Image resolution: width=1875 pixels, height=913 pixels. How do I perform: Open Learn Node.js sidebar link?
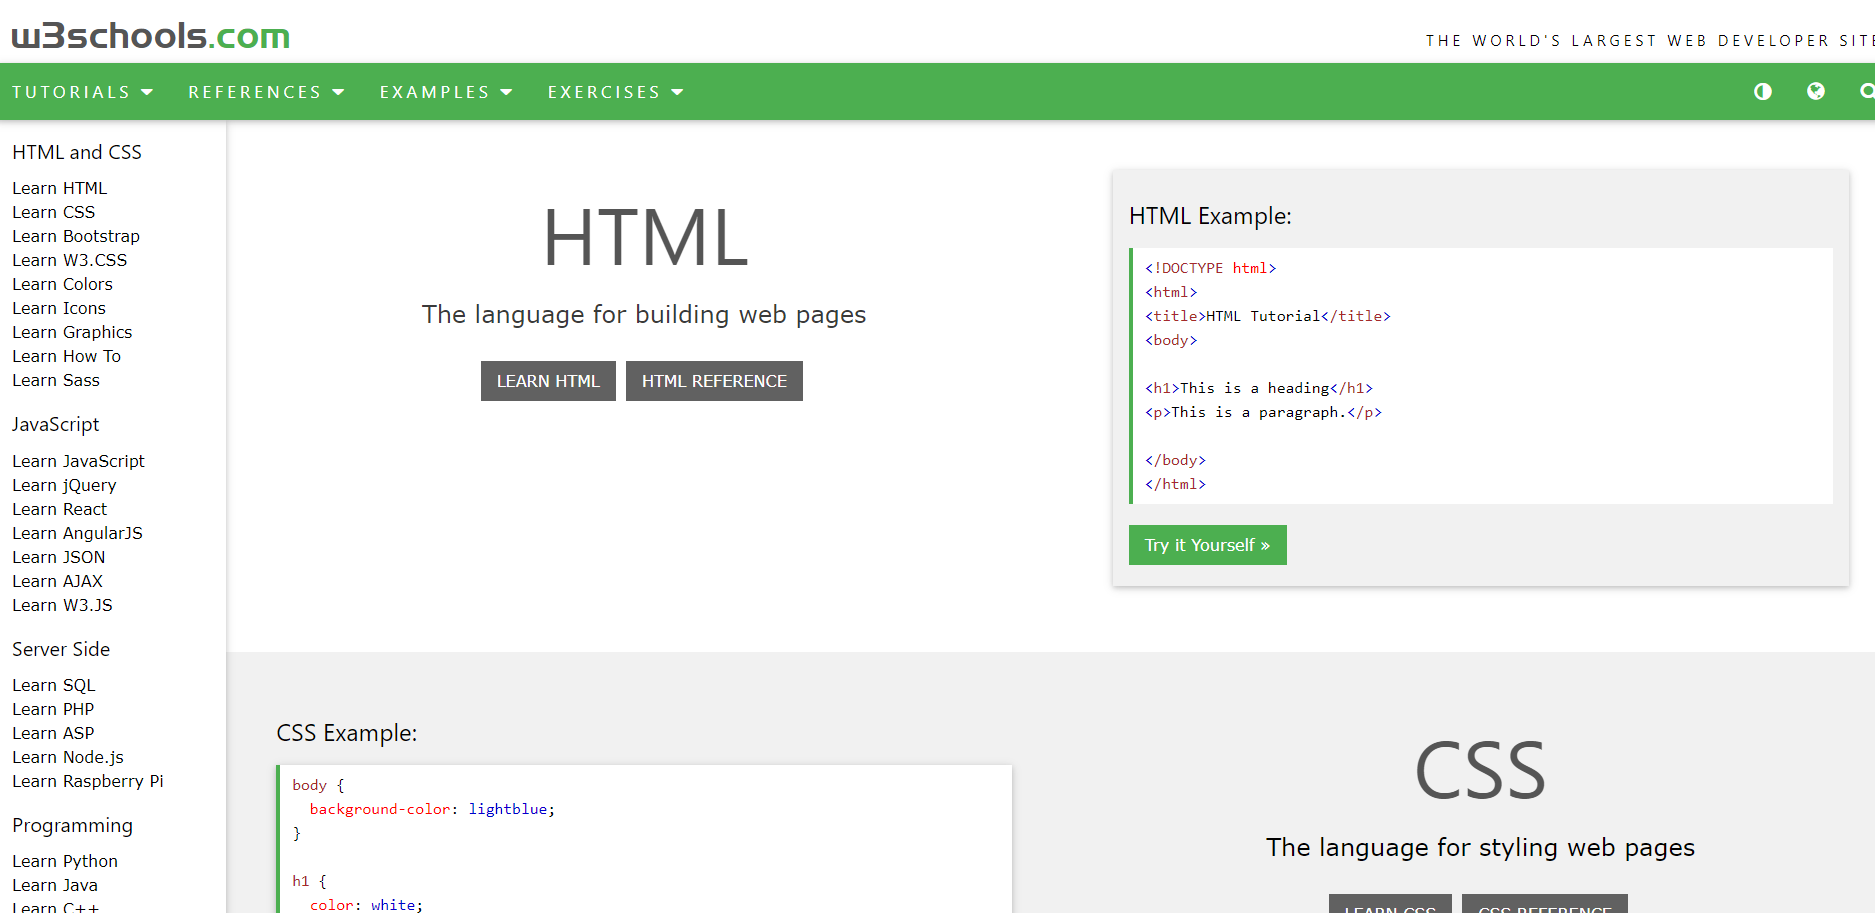tap(68, 757)
